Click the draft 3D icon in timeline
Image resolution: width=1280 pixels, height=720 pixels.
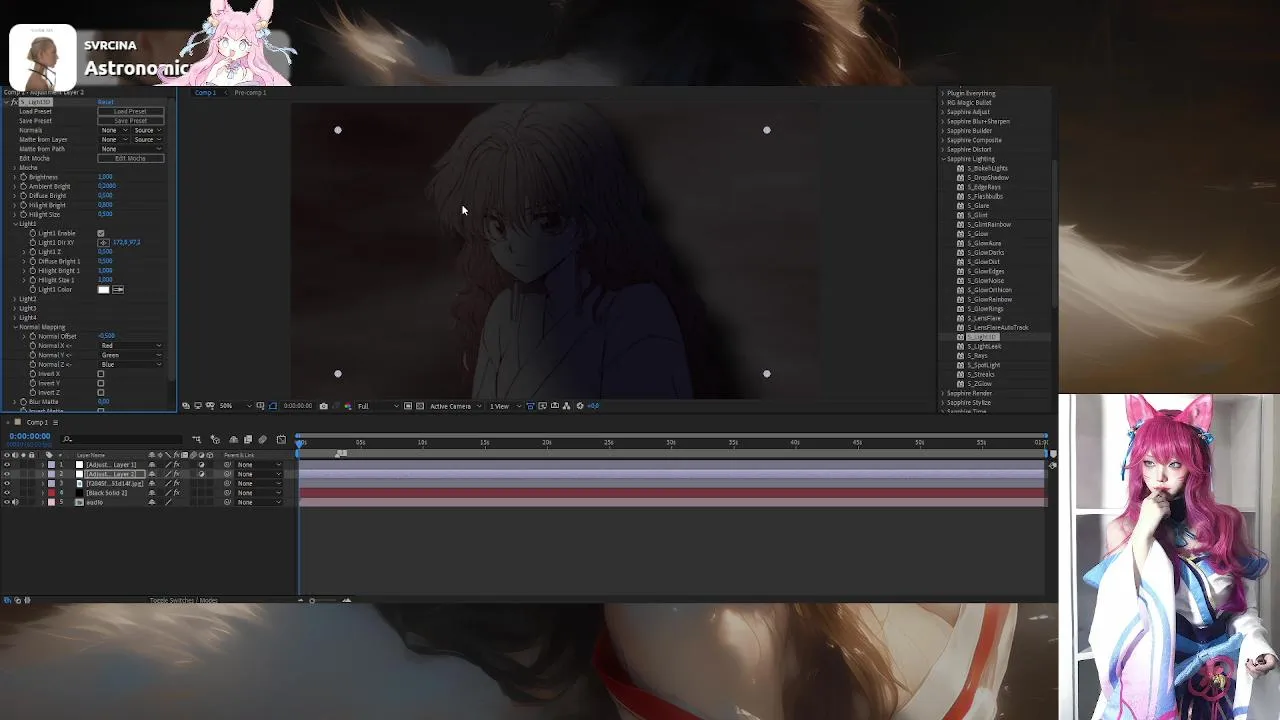click(215, 440)
